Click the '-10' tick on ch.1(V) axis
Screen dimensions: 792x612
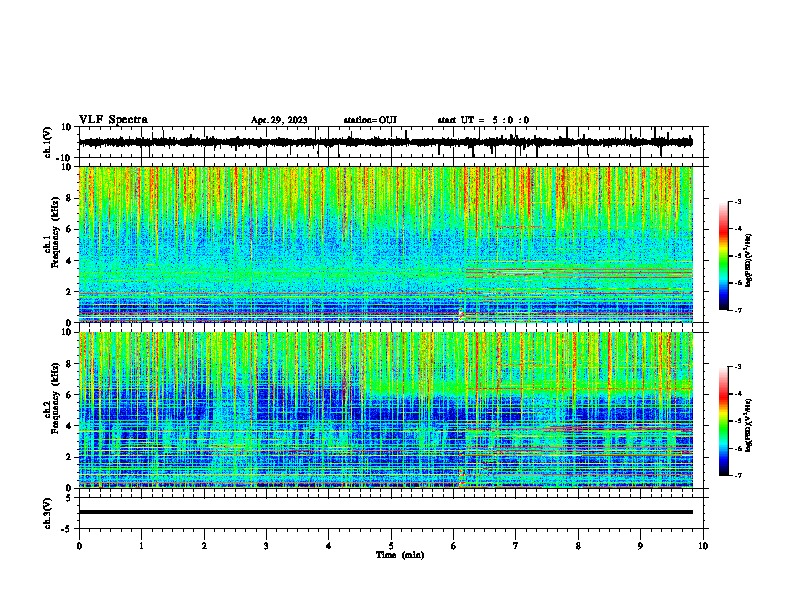pos(65,158)
